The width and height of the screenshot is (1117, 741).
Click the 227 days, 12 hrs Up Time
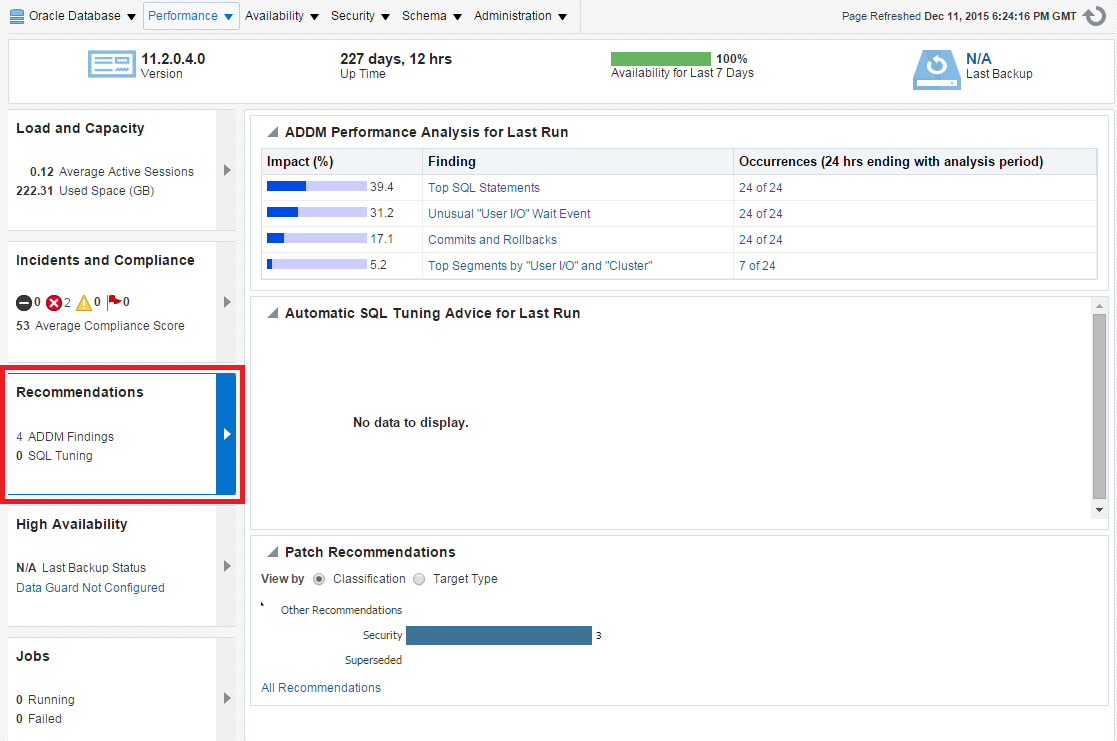395,59
